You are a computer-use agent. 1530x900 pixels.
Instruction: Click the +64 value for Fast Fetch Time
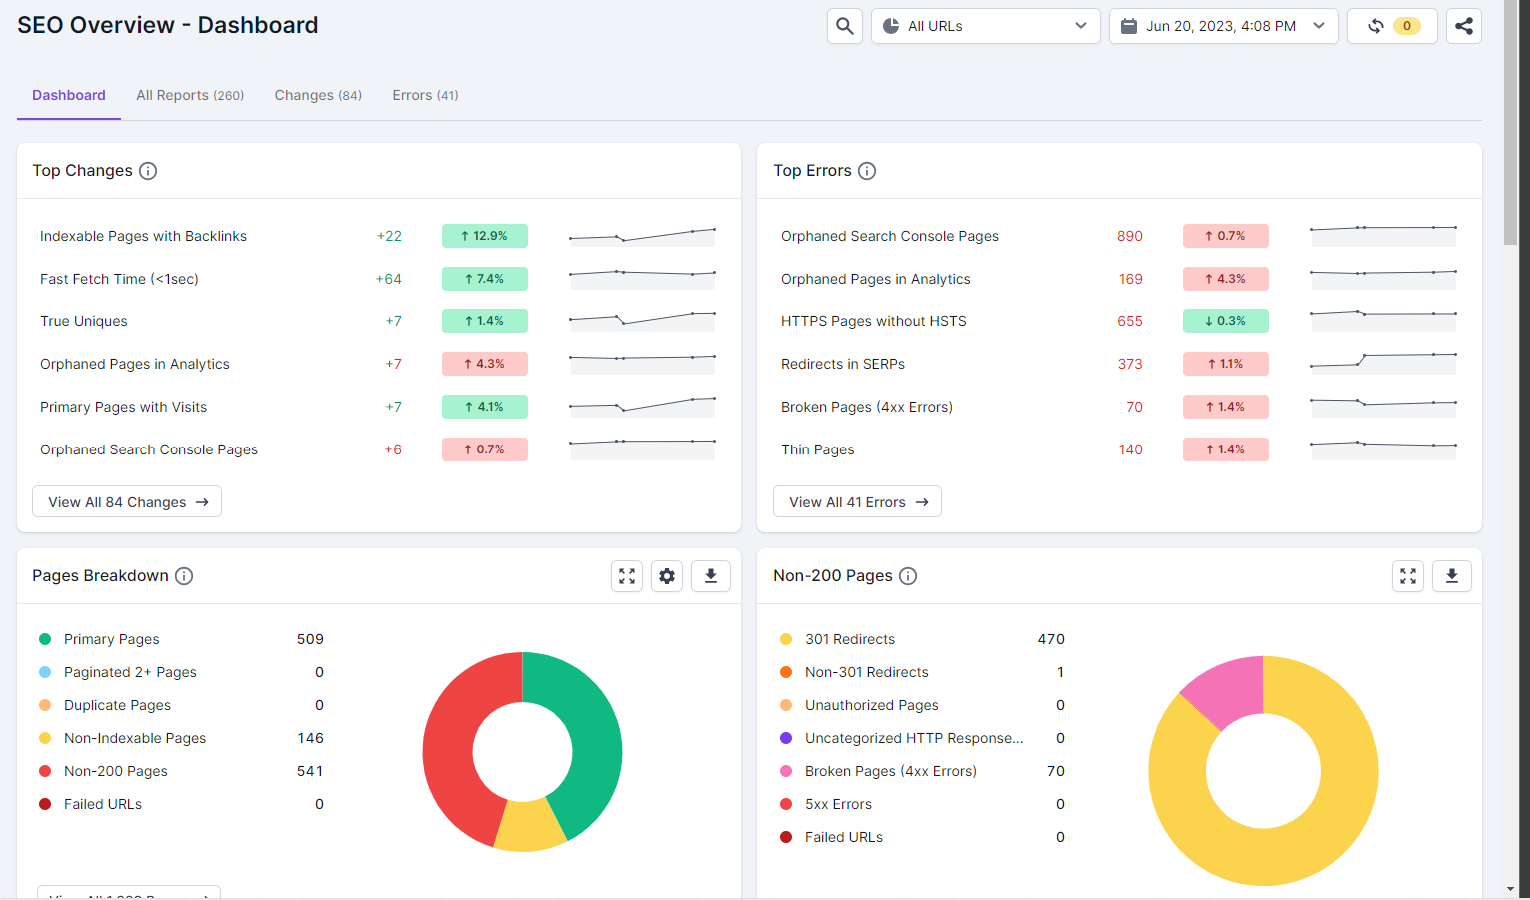pos(389,279)
